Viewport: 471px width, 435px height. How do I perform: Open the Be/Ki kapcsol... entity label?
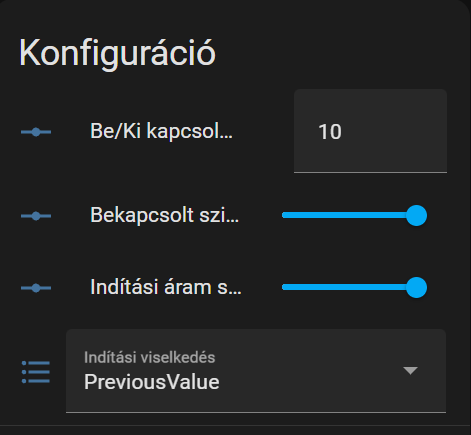(x=161, y=131)
